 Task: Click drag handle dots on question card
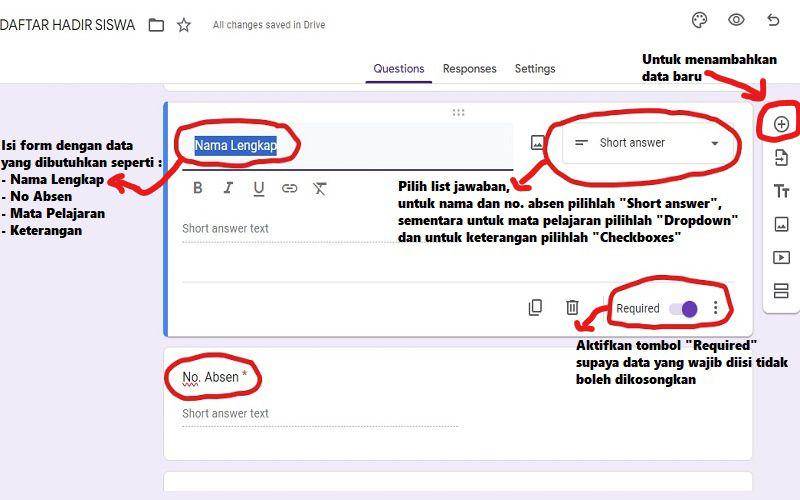[x=458, y=112]
